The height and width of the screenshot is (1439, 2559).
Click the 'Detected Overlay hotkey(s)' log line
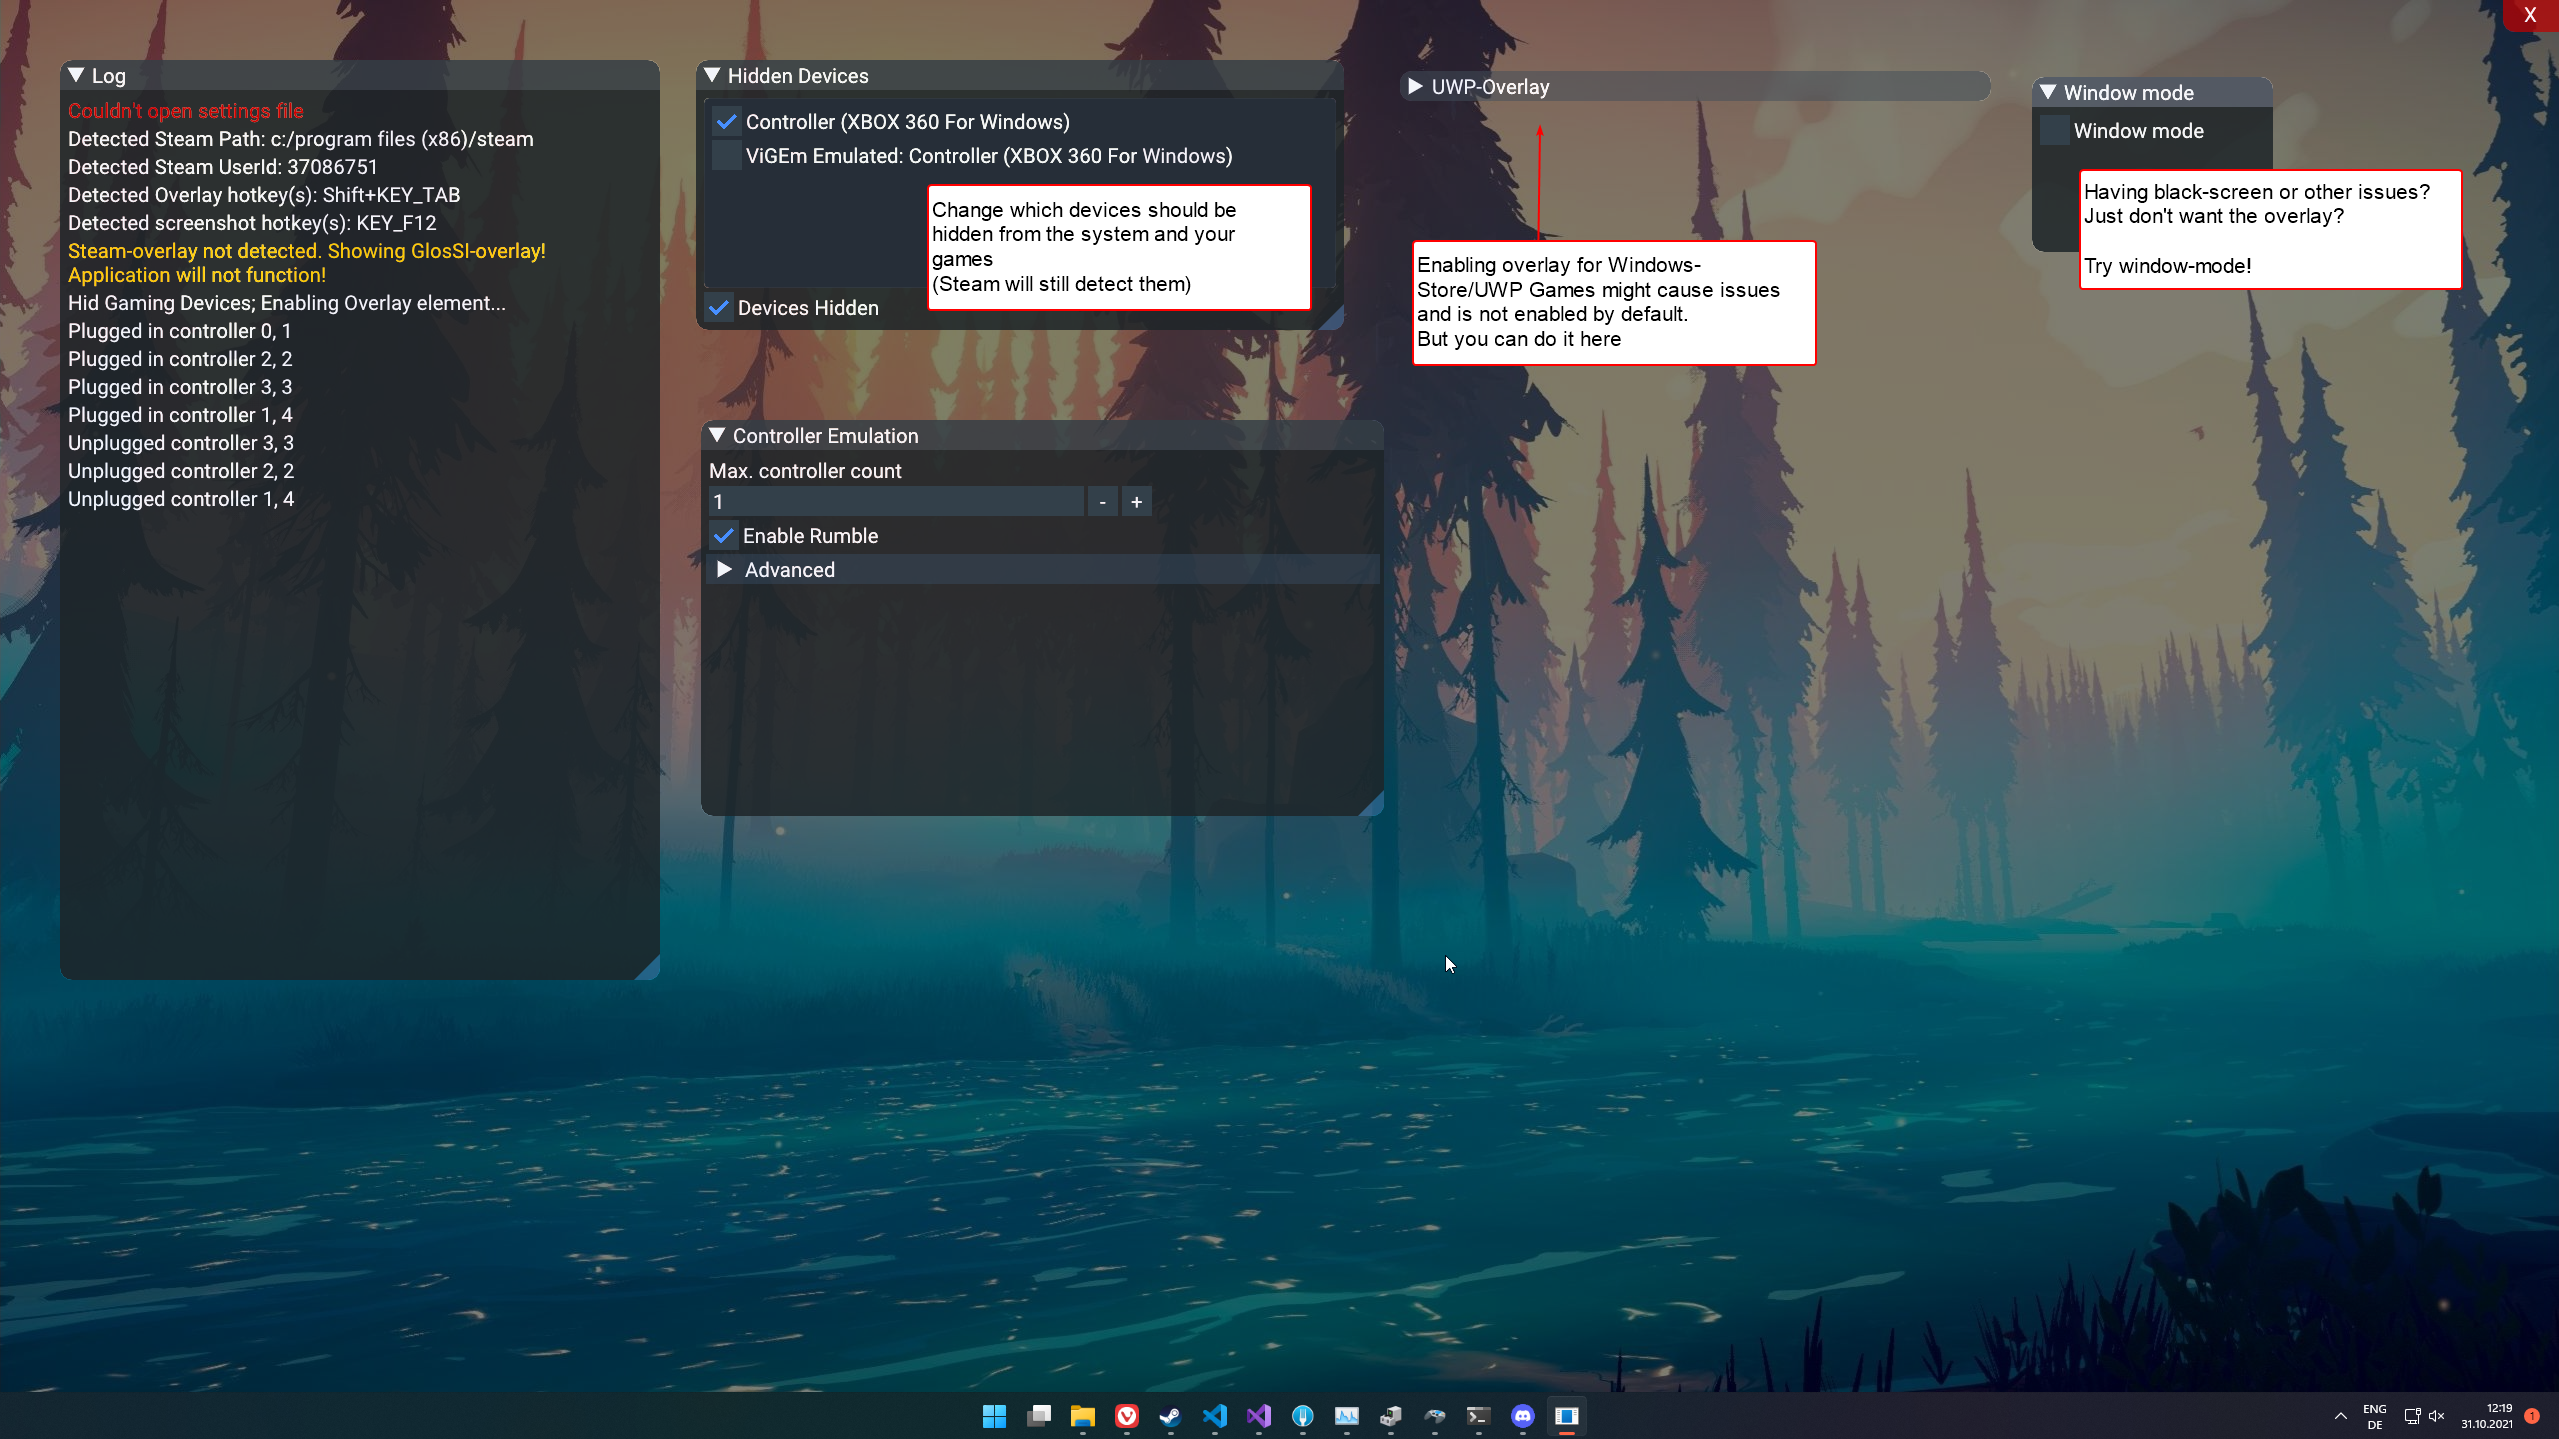point(264,195)
